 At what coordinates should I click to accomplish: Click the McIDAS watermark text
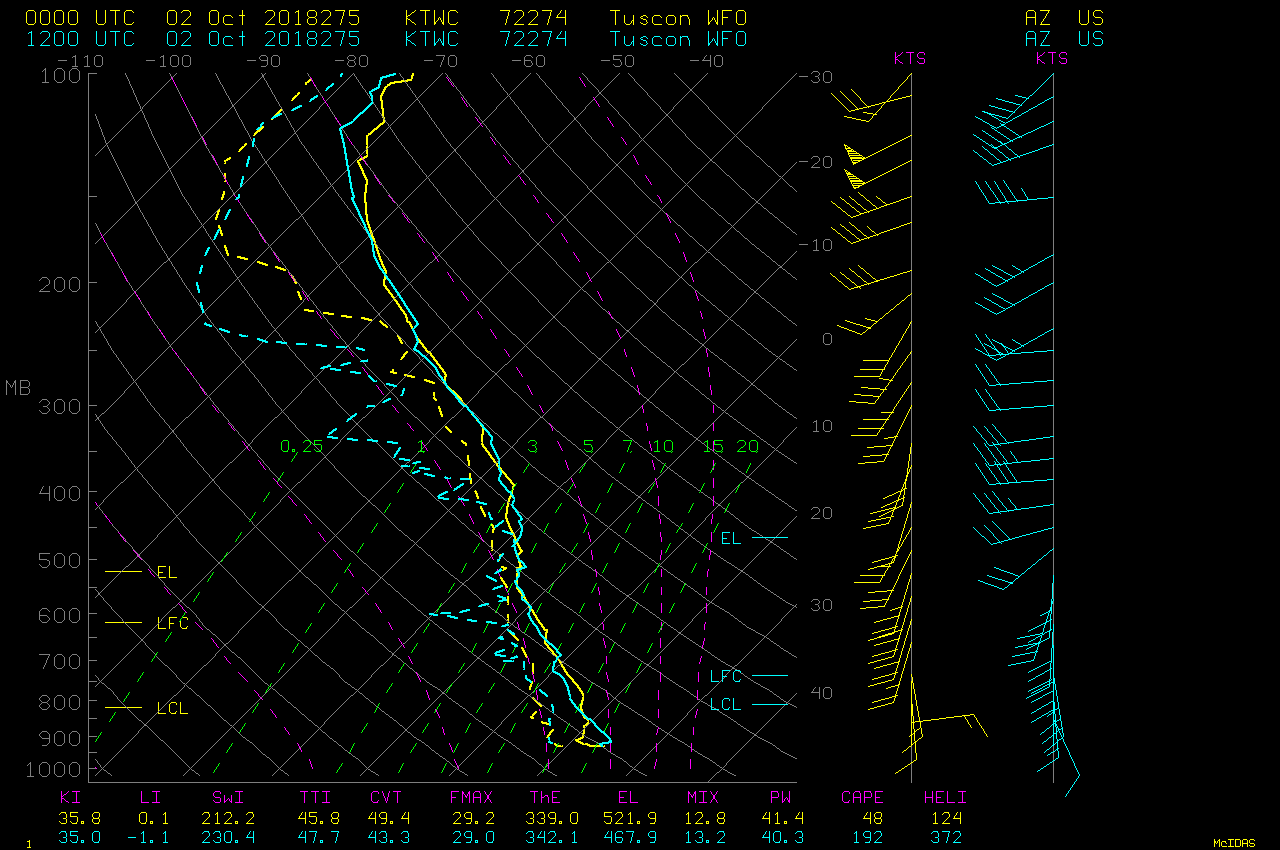click(x=1234, y=843)
